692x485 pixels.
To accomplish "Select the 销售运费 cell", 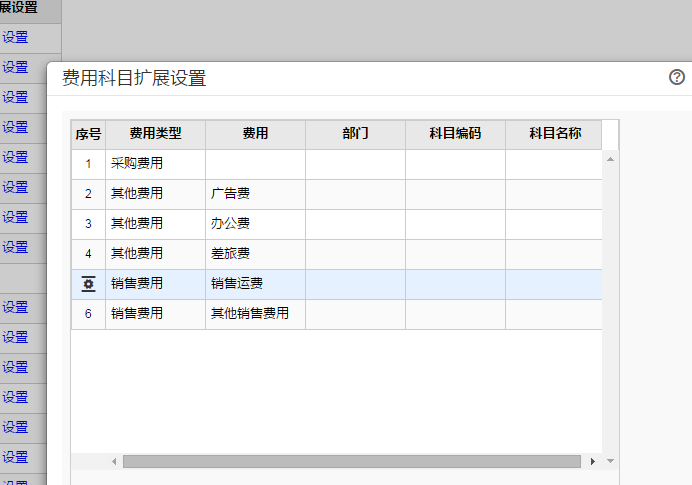I will (x=255, y=284).
